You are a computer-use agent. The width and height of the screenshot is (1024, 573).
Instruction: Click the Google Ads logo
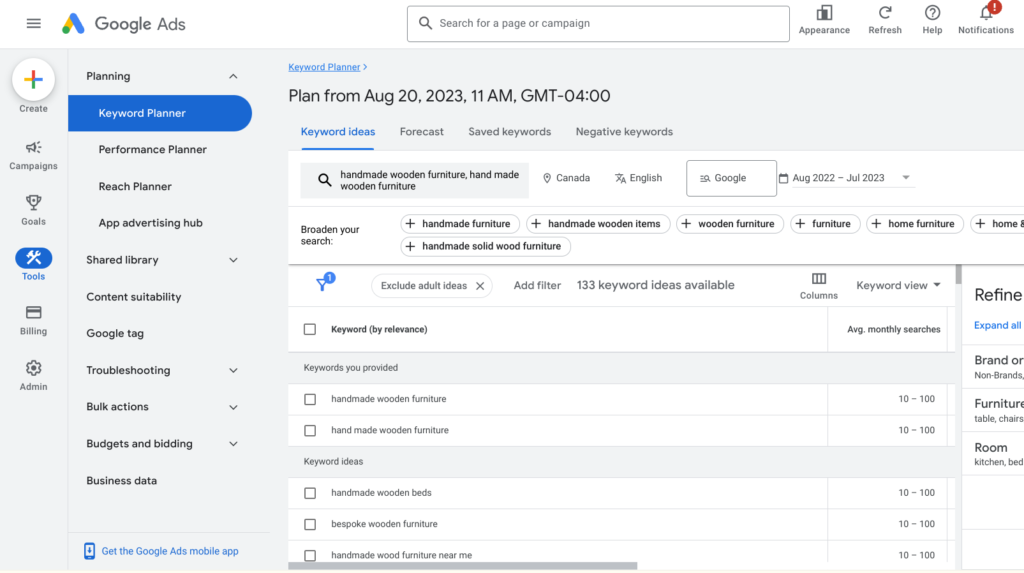coord(123,24)
